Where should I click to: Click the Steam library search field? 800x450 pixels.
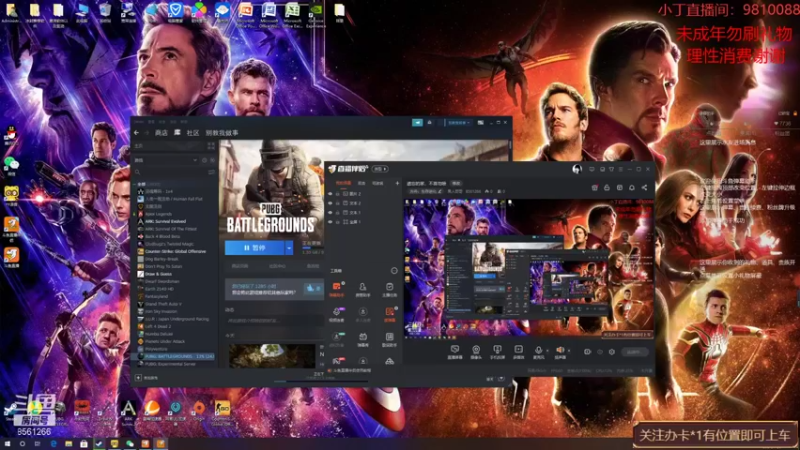(x=171, y=172)
